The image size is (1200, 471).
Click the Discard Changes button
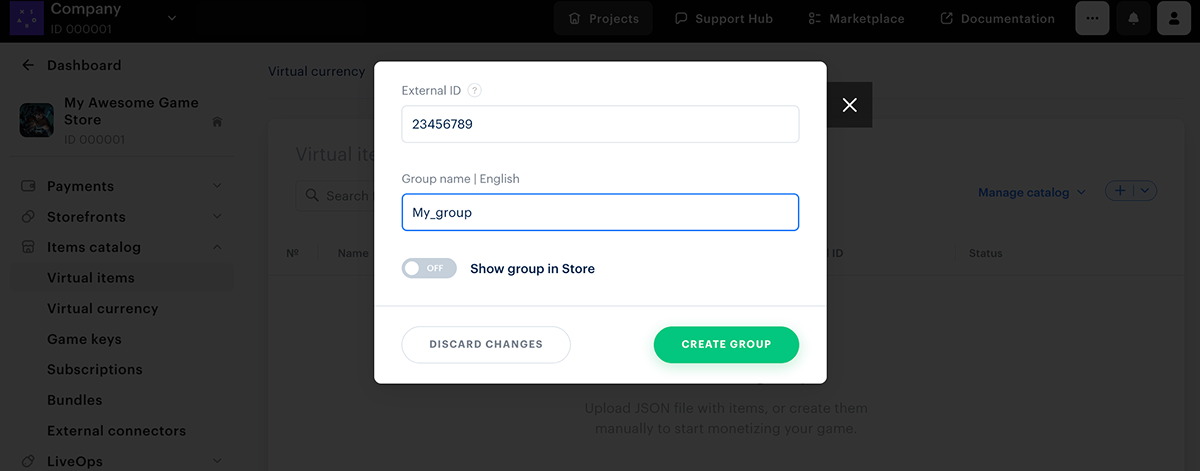[486, 344]
